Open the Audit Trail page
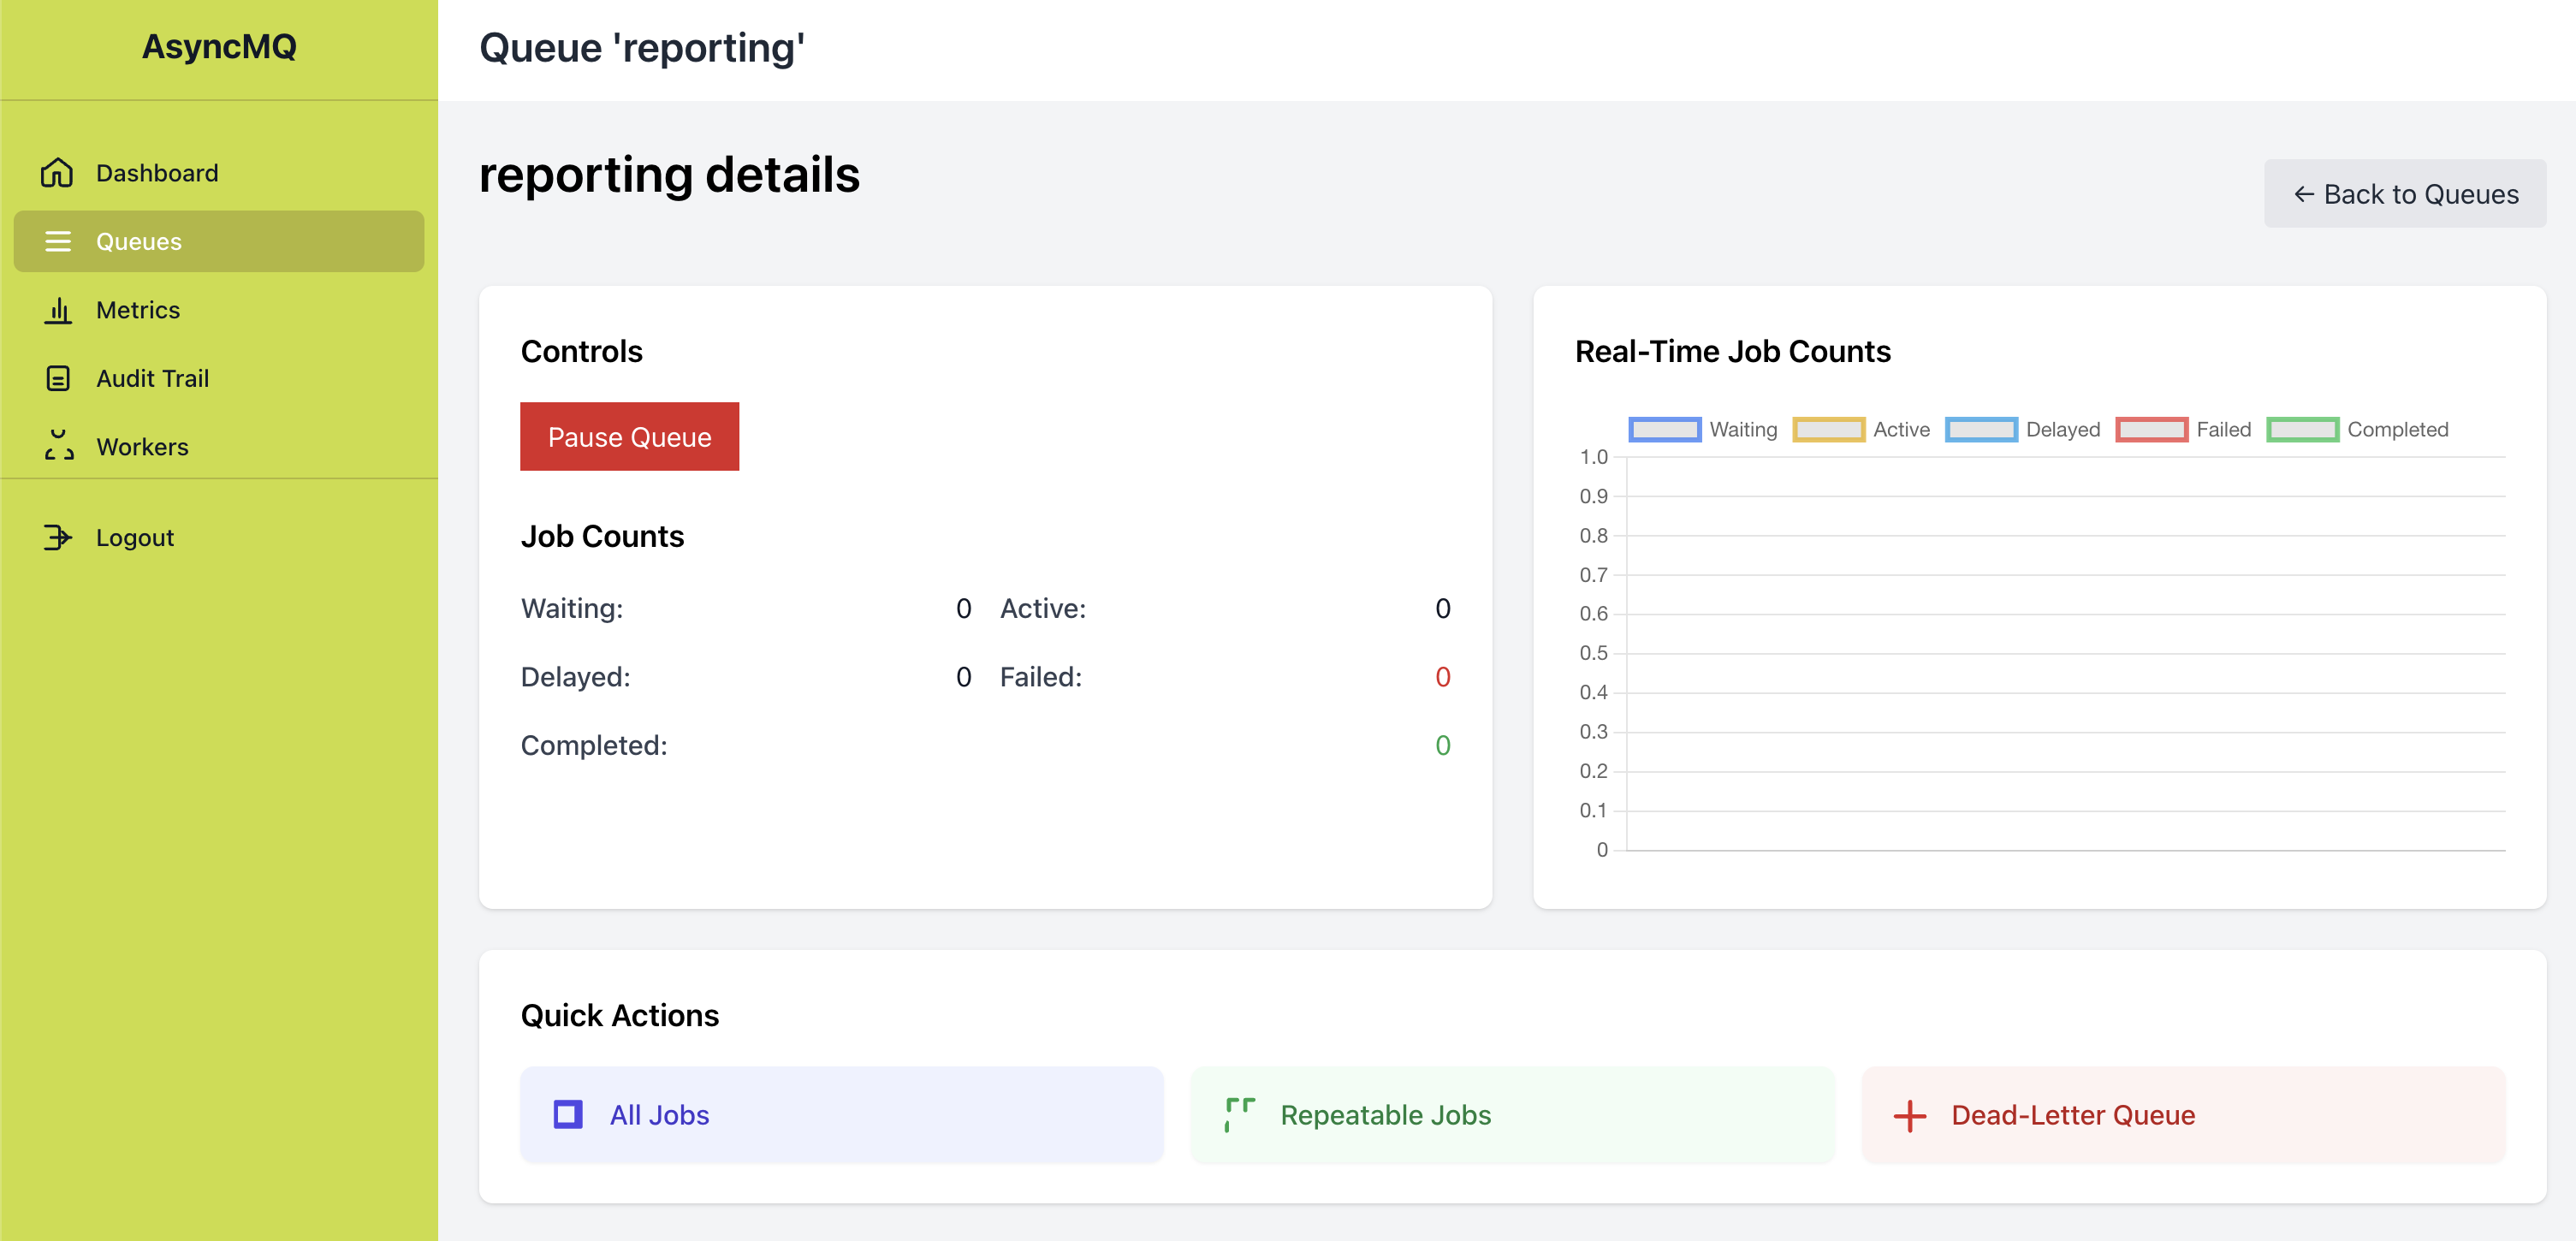 coord(152,378)
